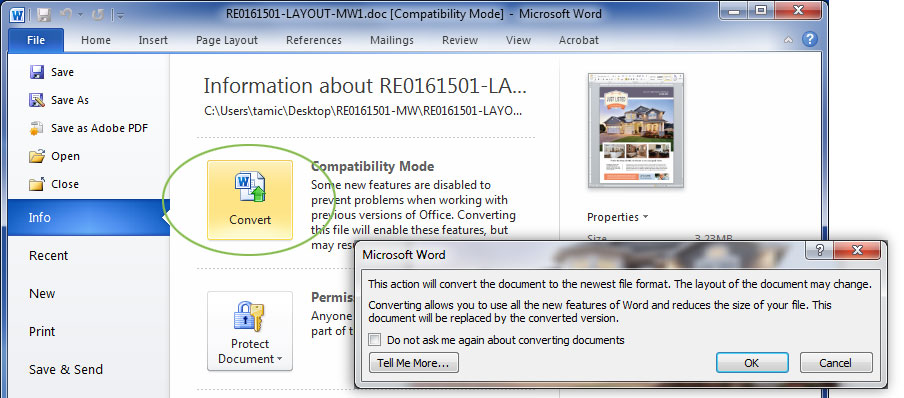This screenshot has width=904, height=398.
Task: Click the Undo arrow in Quick Access Toolbar
Action: tap(66, 14)
